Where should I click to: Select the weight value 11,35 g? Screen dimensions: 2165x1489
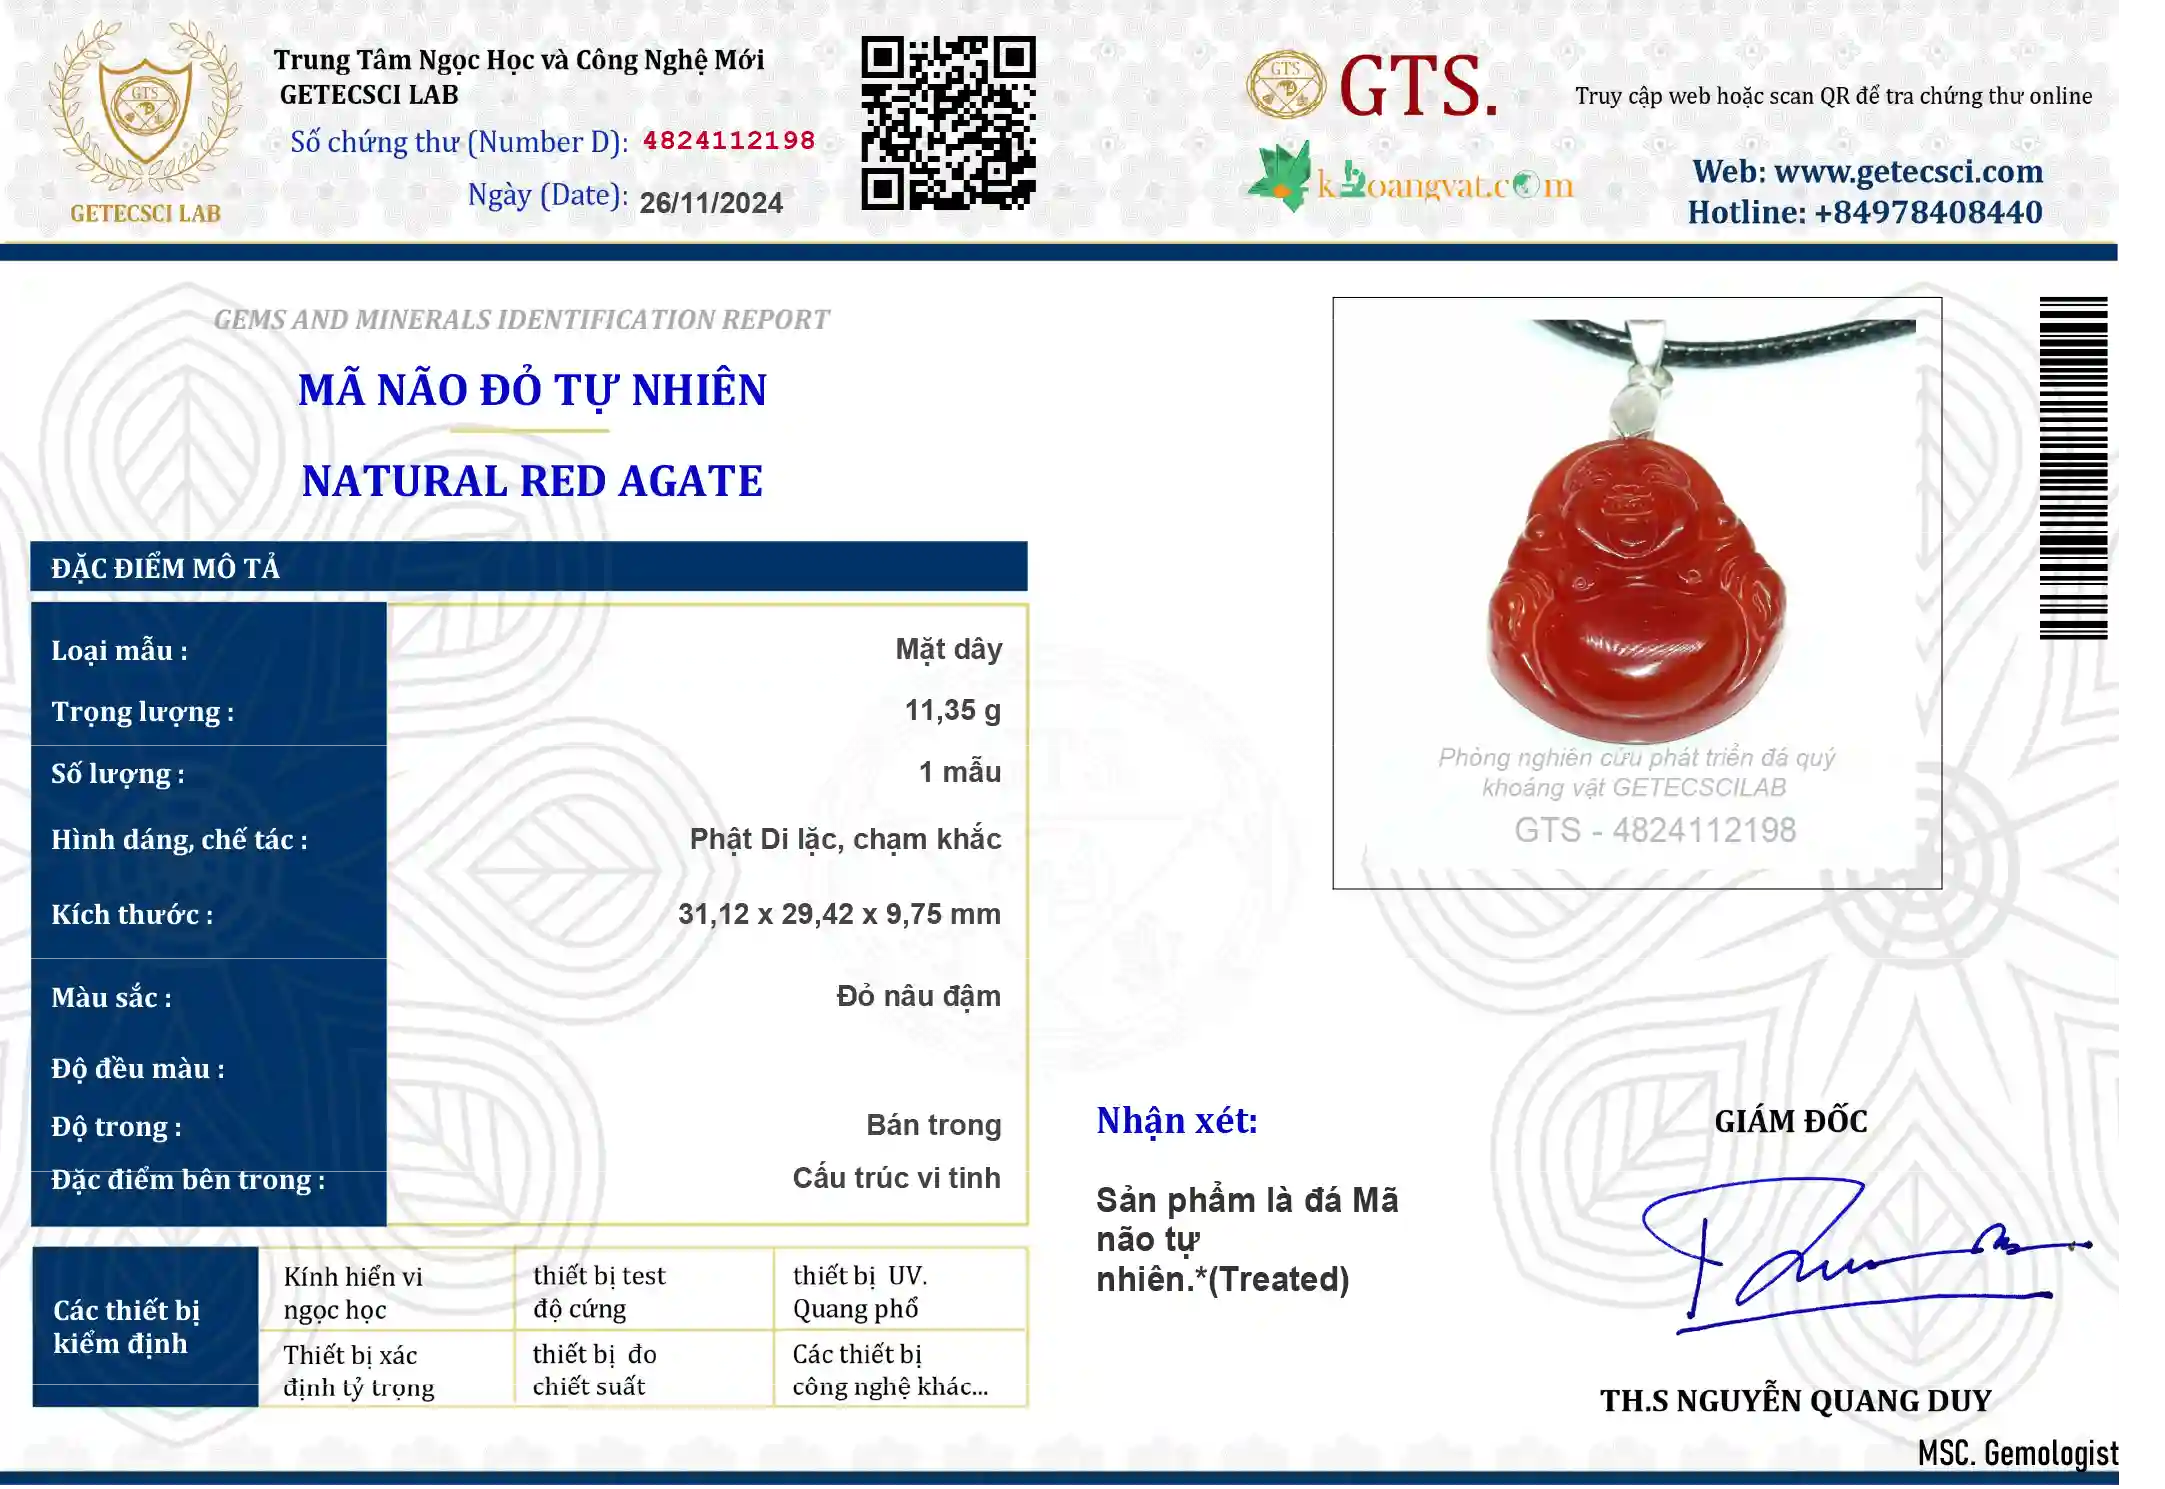coord(952,710)
